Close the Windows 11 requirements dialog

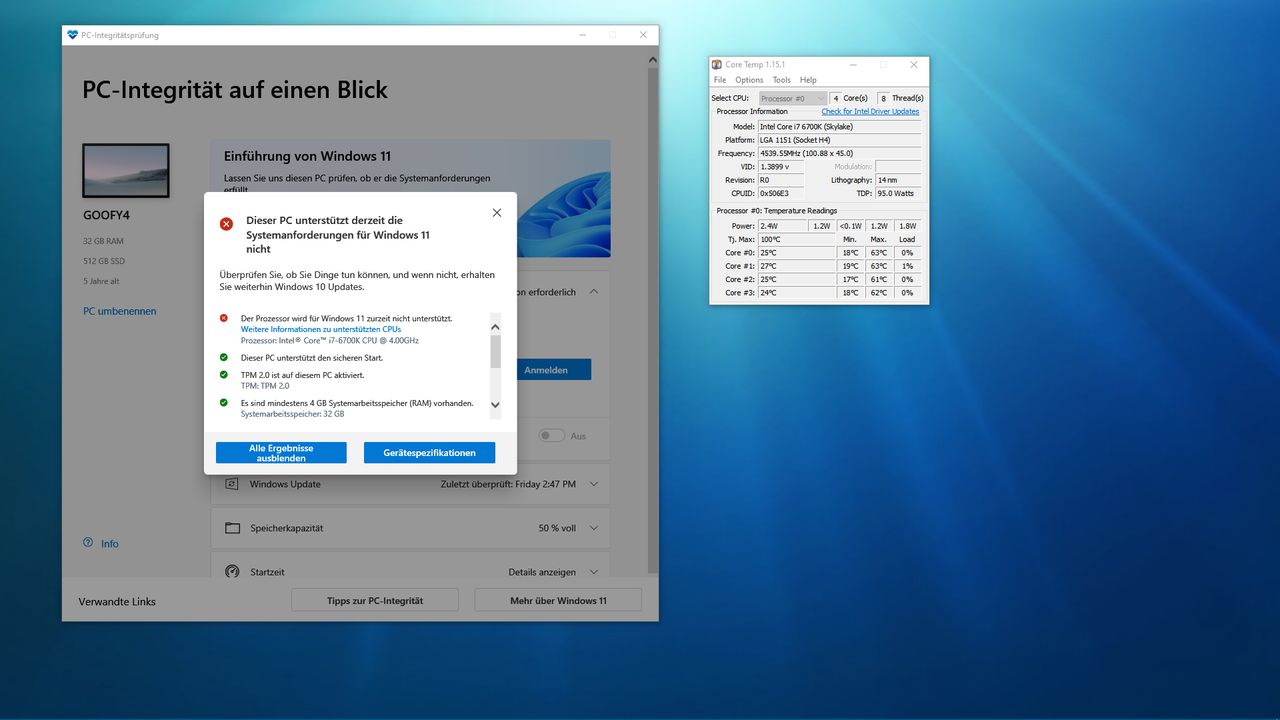[x=497, y=213]
